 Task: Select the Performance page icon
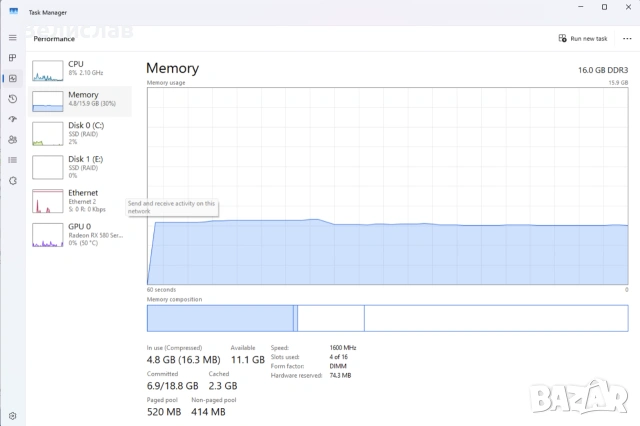[13, 78]
